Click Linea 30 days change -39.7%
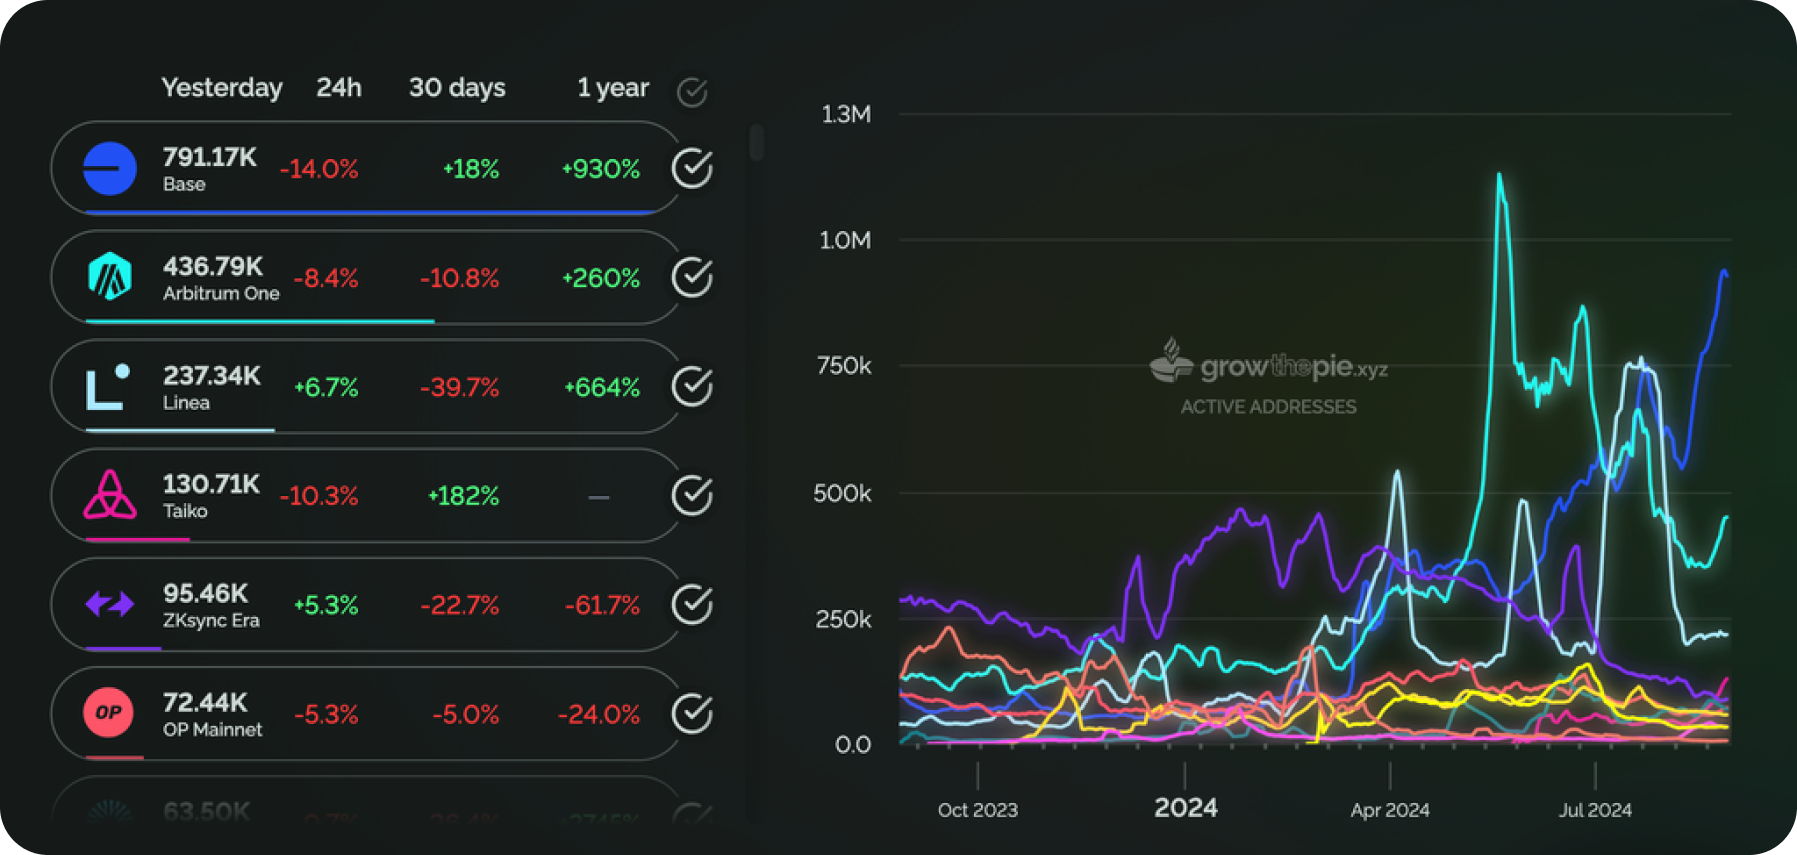This screenshot has height=855, width=1797. (x=459, y=387)
